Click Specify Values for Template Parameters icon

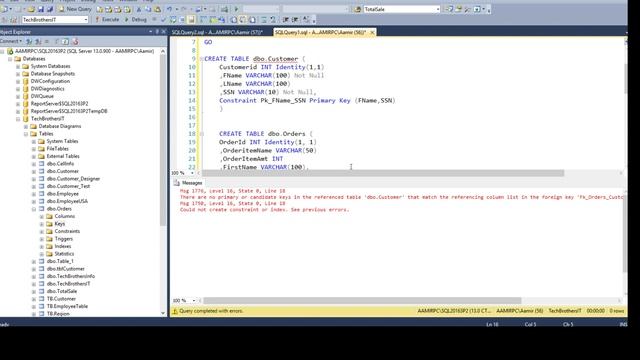tap(306, 20)
